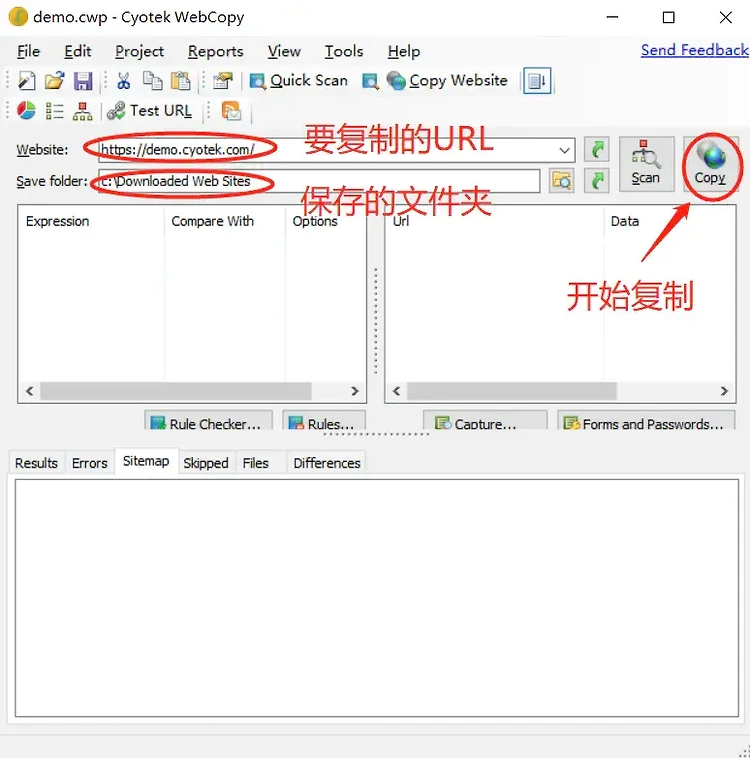
Task: Select the Sitemap tab
Action: click(146, 461)
